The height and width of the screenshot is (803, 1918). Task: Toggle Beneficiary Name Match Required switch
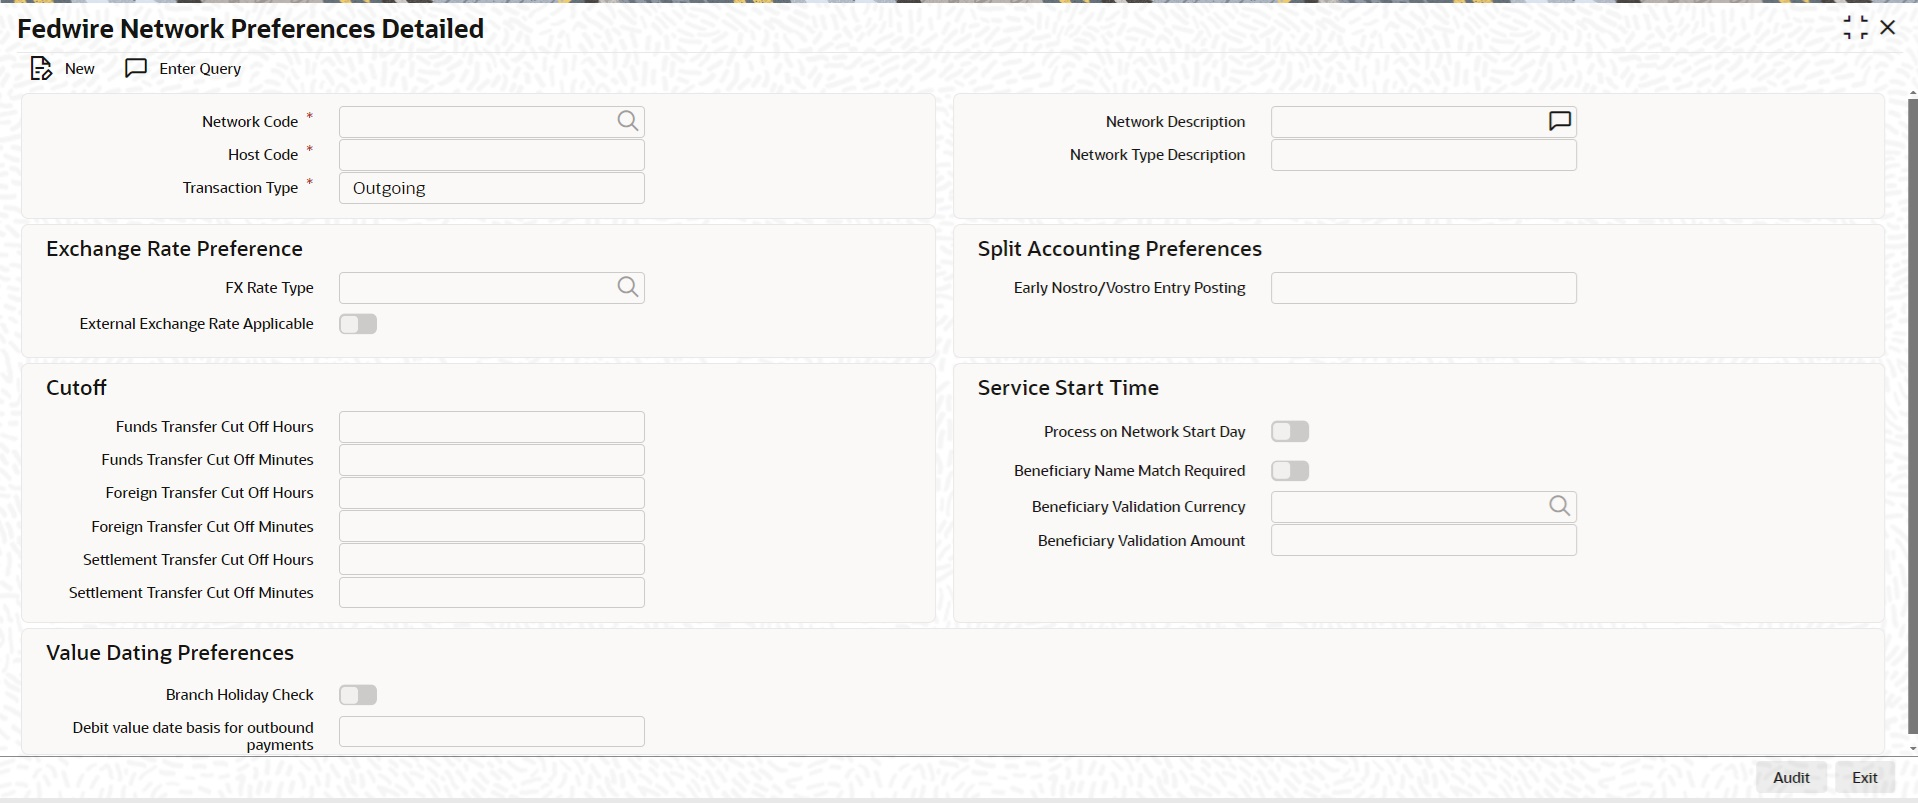[x=1290, y=471]
